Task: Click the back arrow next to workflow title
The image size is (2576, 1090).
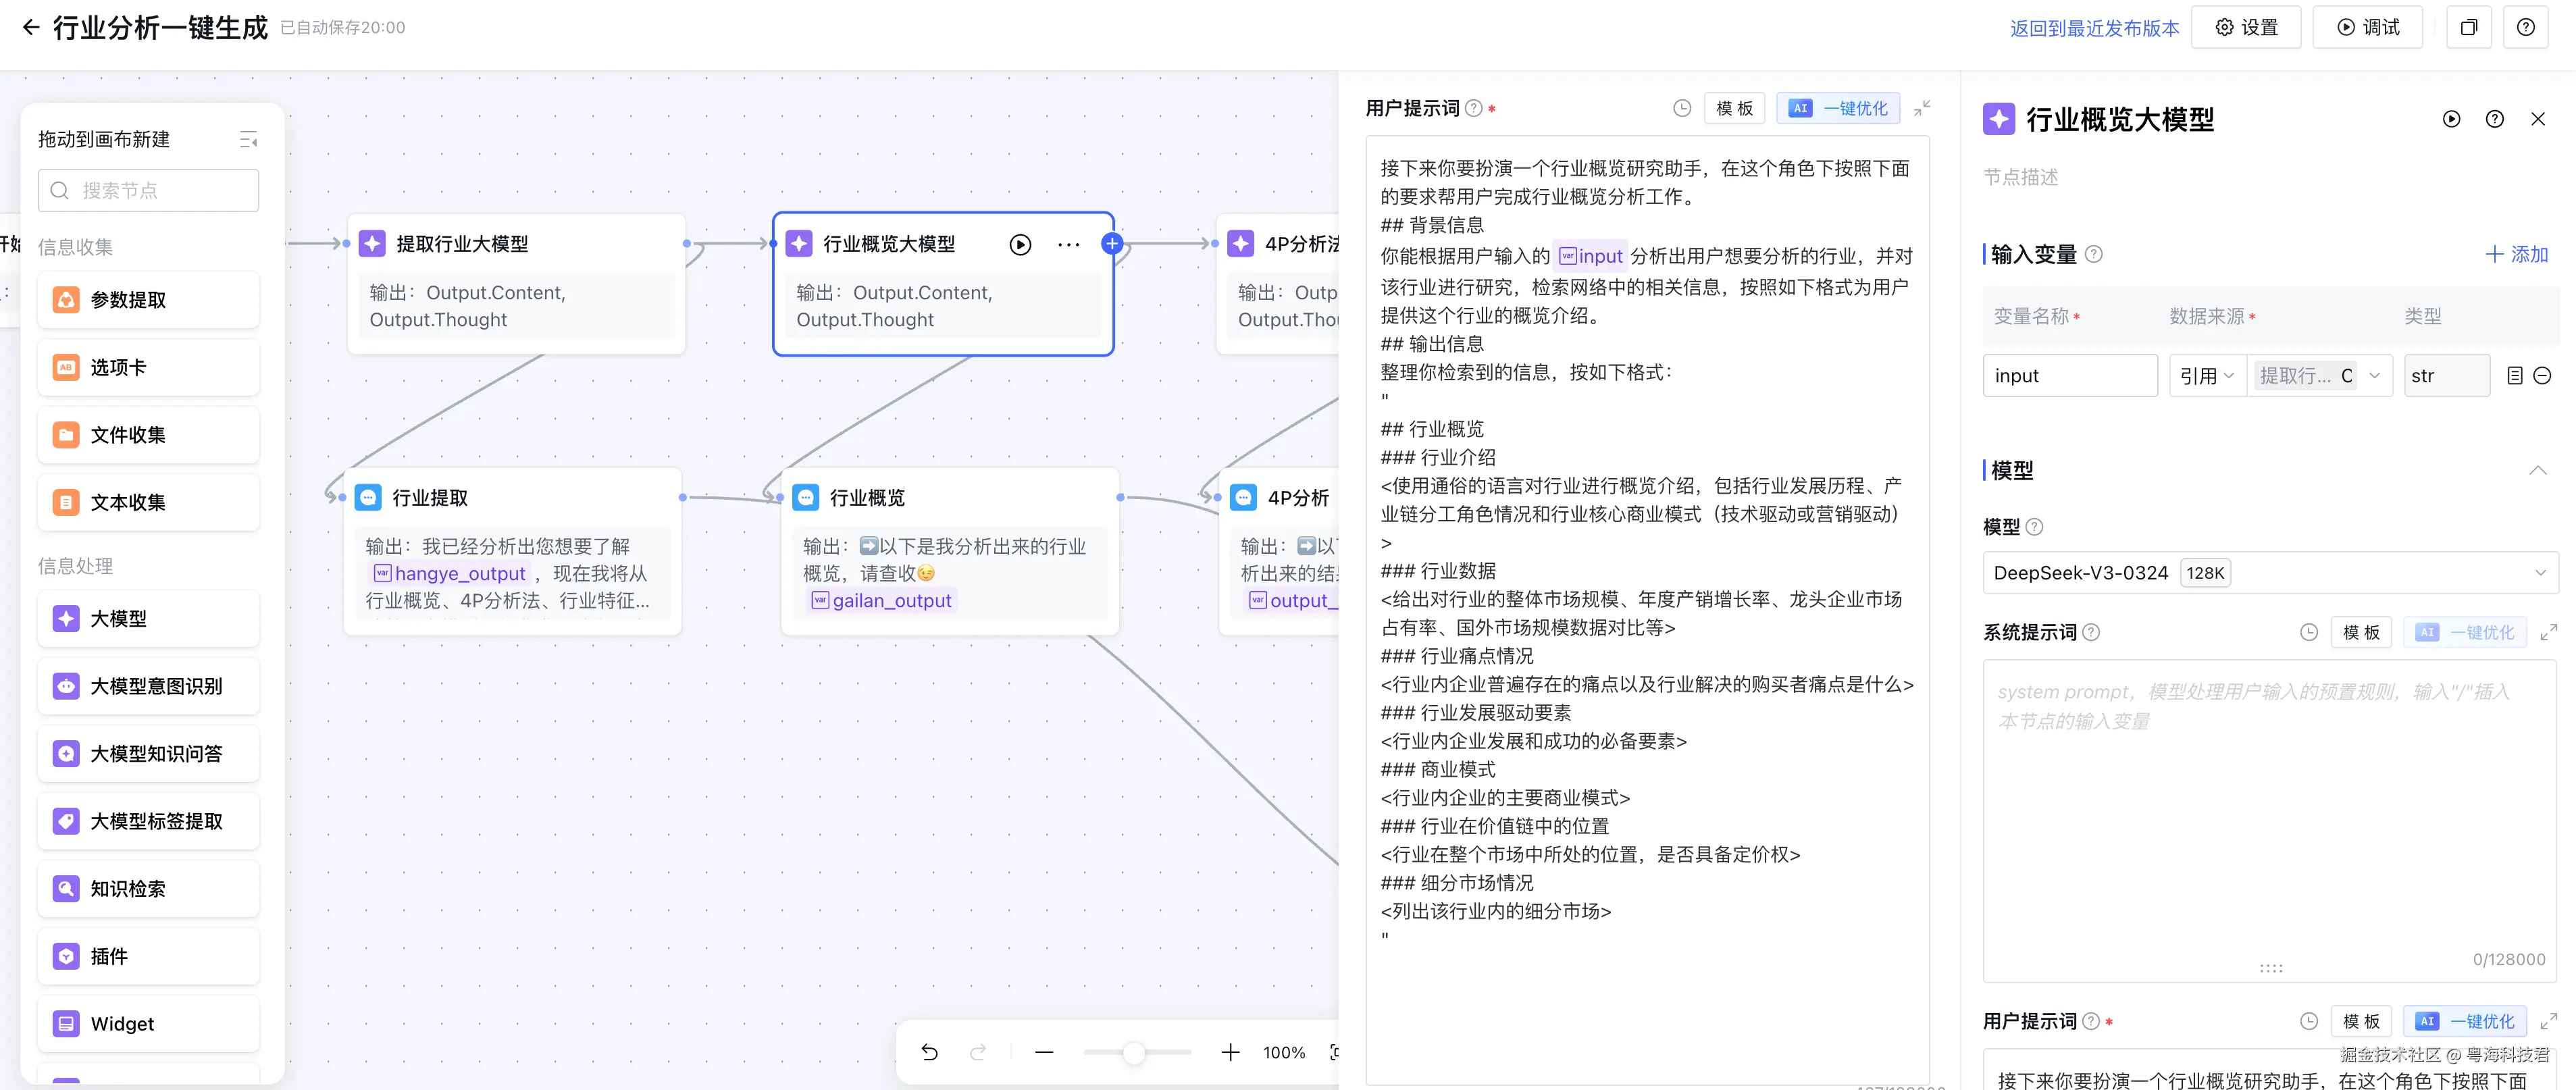Action: click(31, 27)
